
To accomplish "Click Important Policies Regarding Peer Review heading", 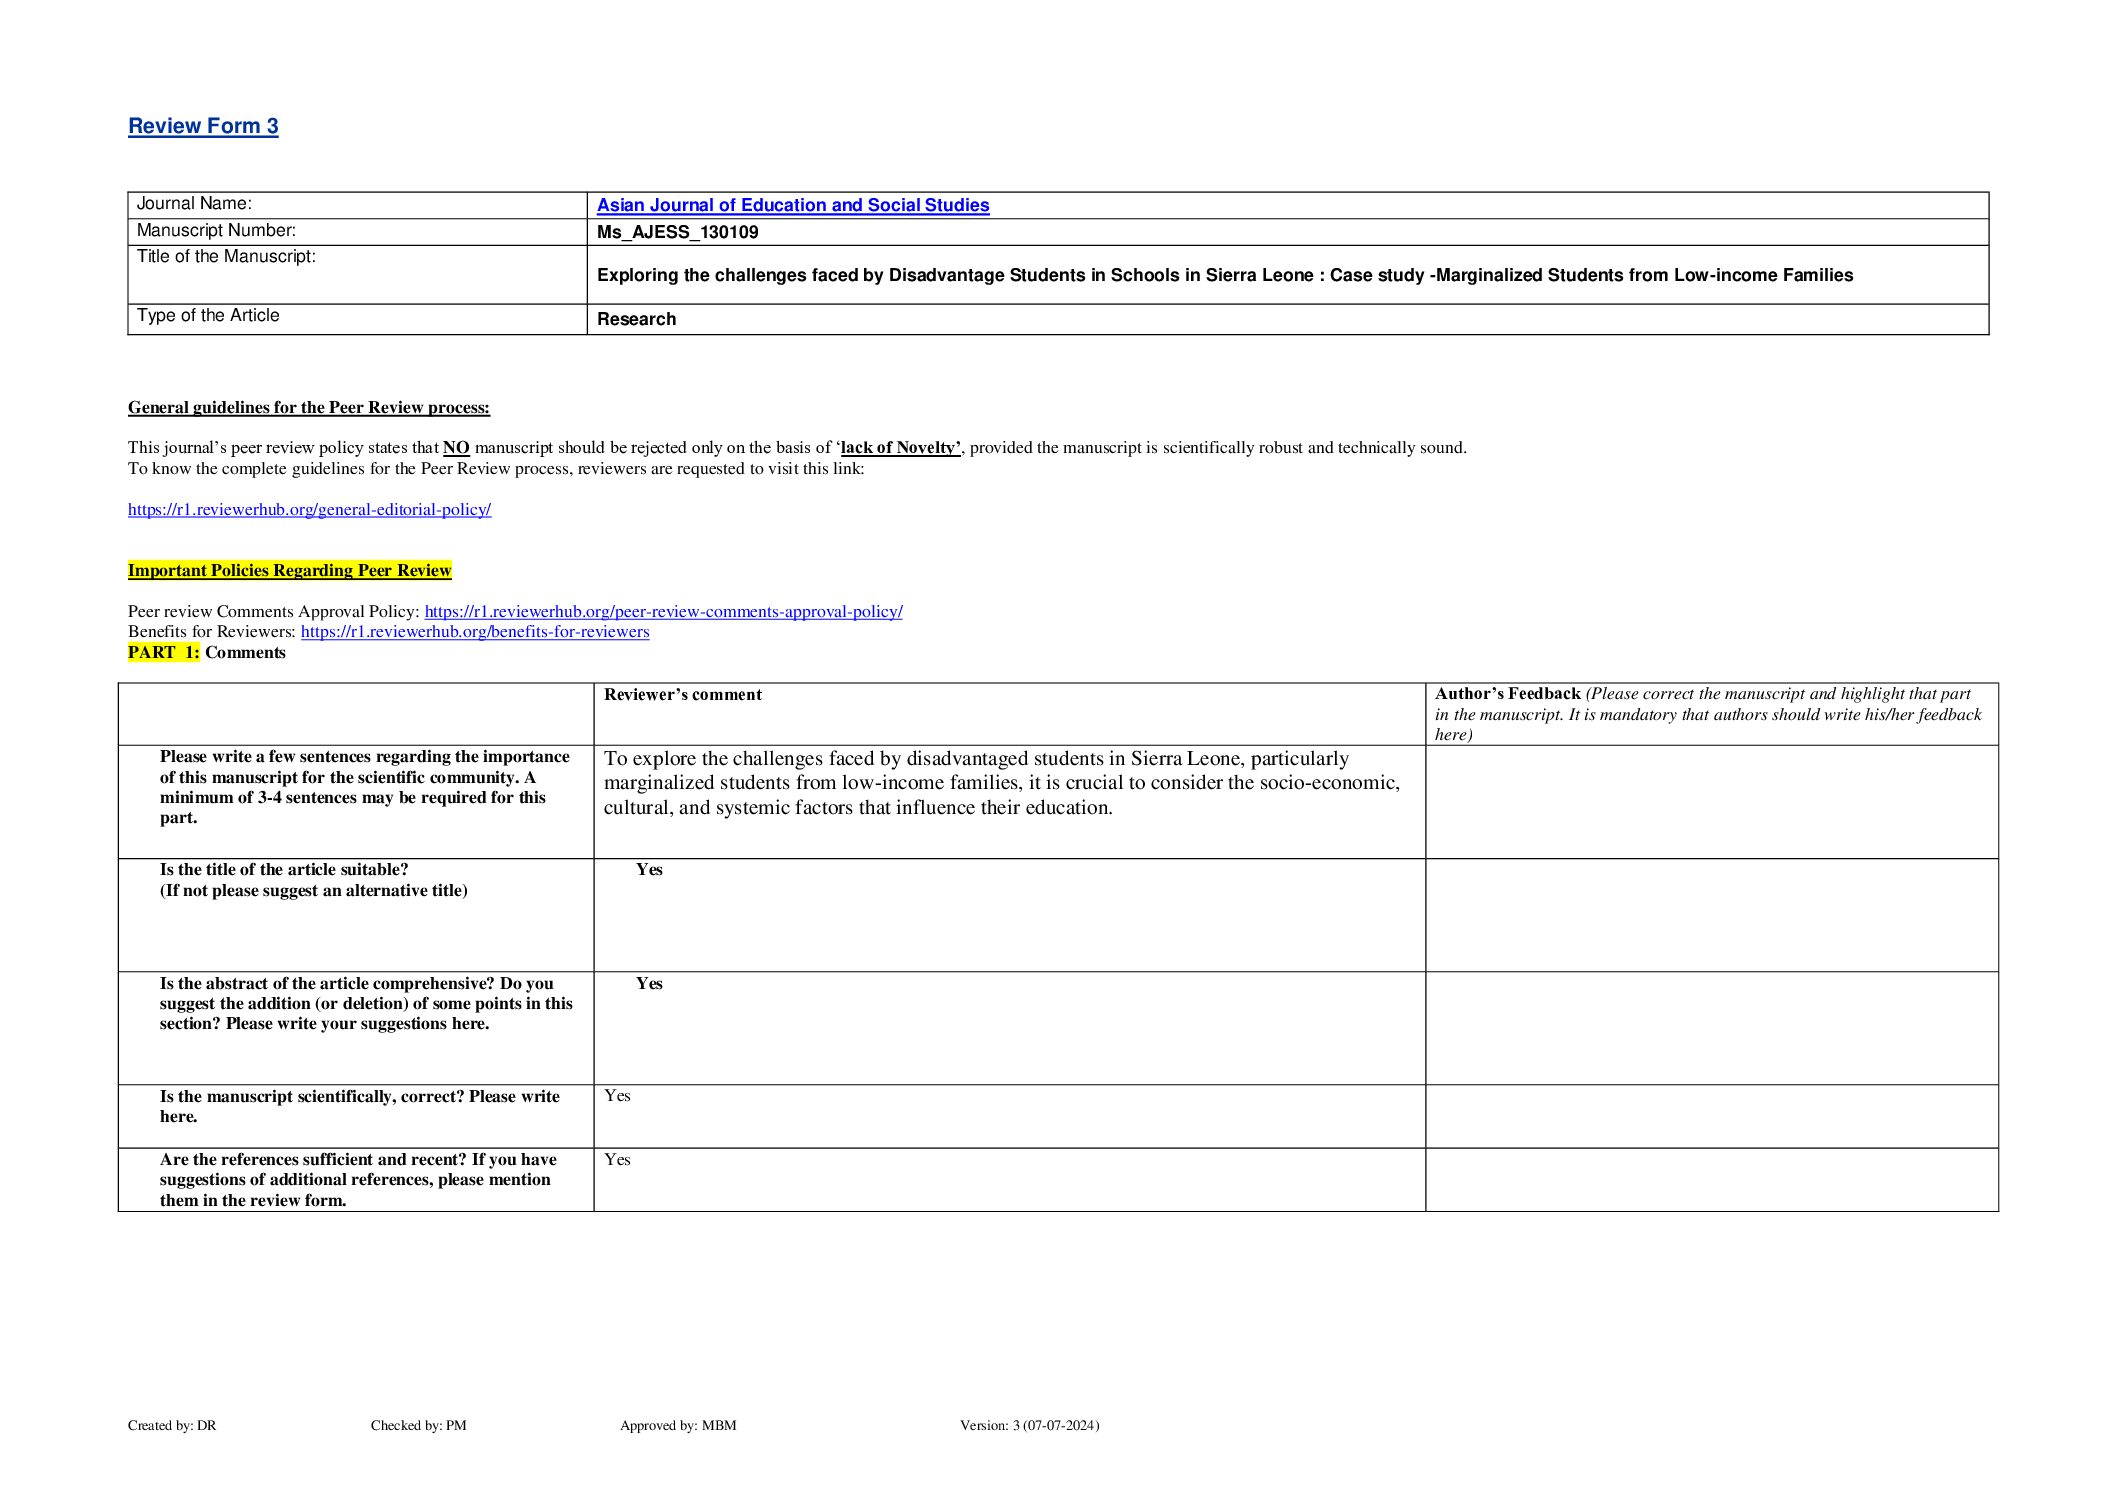I will tap(289, 570).
